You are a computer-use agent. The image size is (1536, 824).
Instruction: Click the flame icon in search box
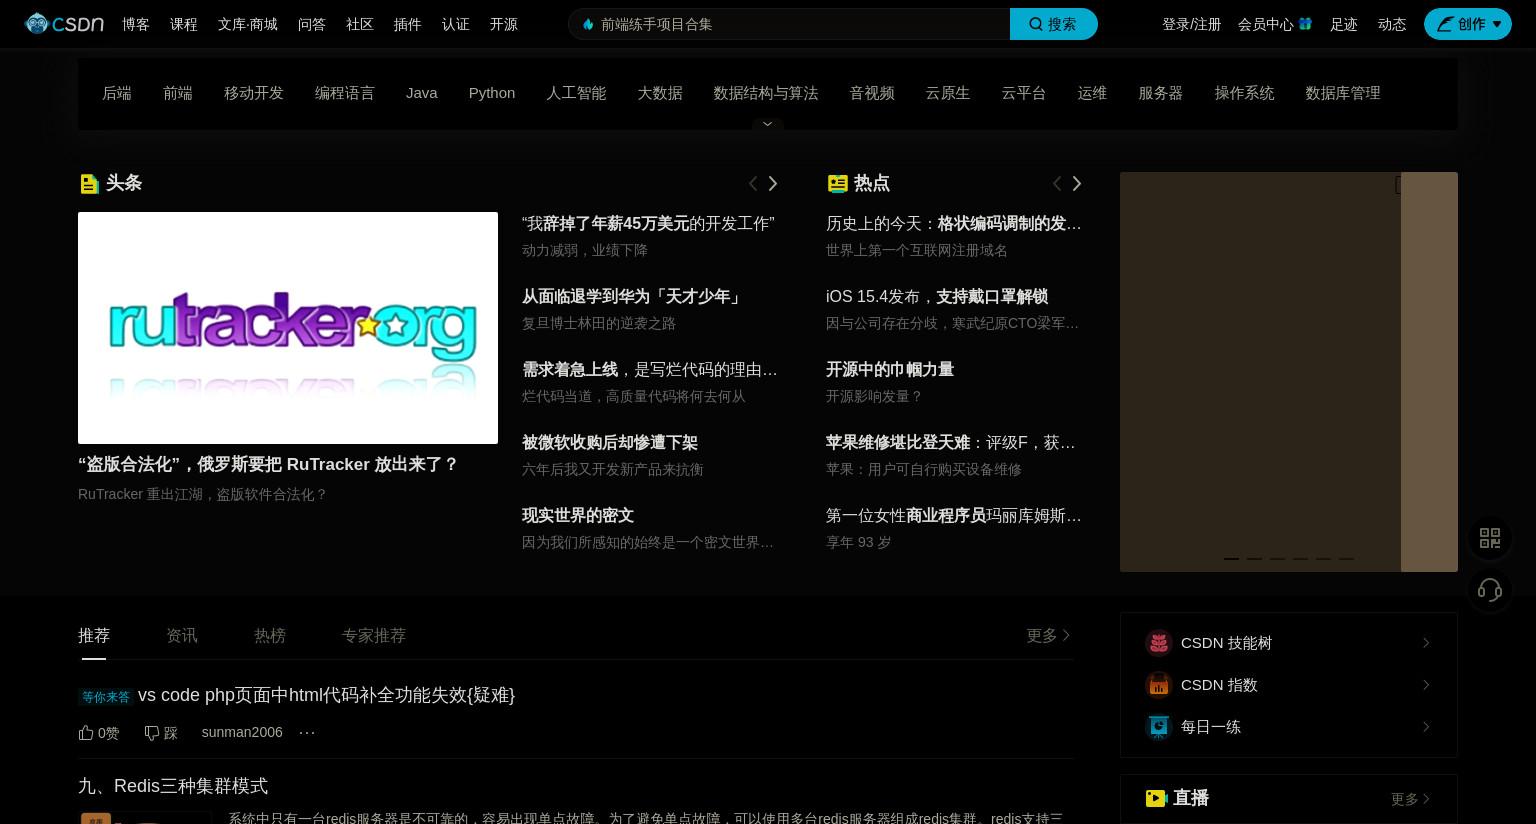tap(588, 24)
